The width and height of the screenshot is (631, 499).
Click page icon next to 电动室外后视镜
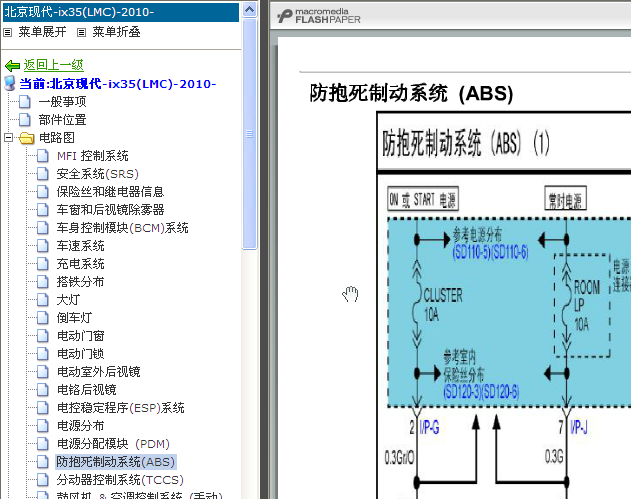pos(43,371)
